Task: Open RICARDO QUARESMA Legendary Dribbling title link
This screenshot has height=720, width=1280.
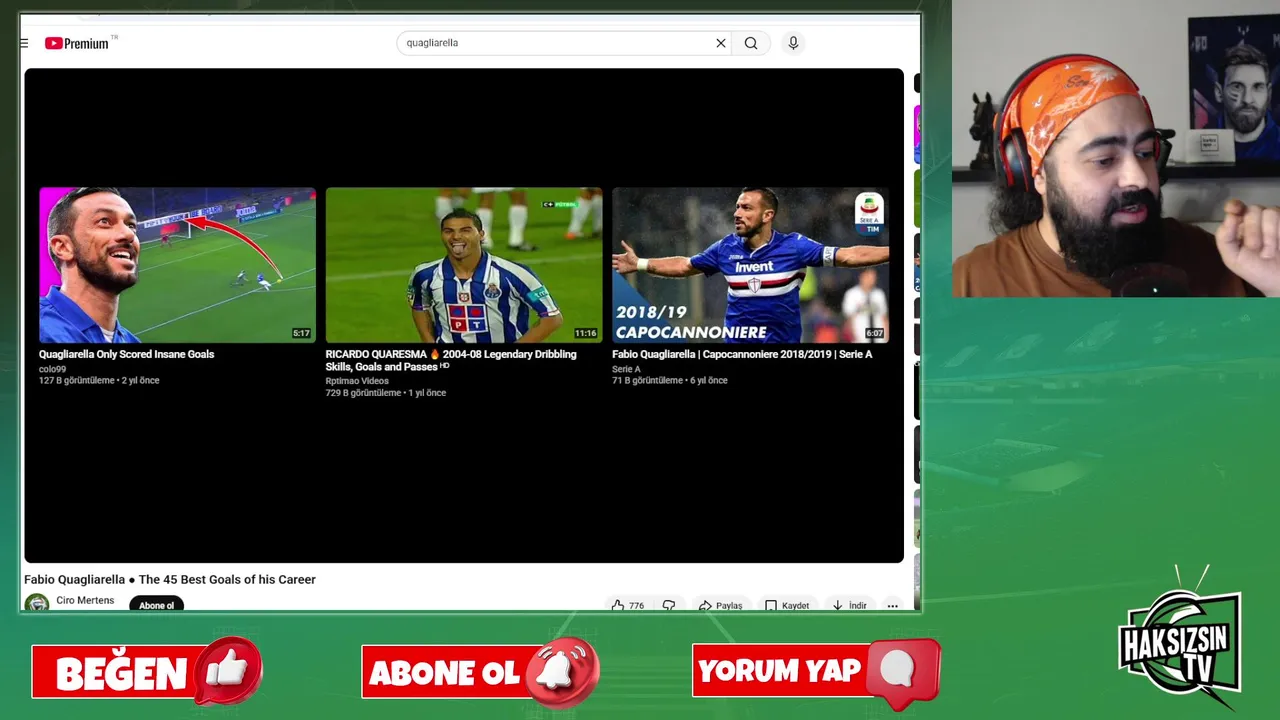Action: tap(451, 360)
